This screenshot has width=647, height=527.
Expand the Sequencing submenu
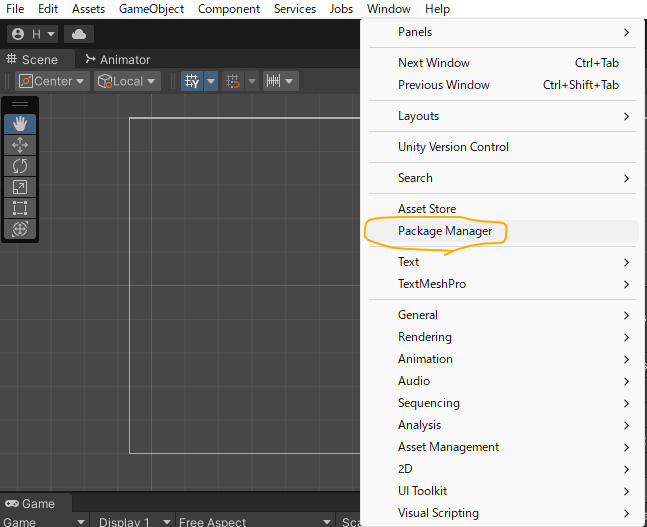[502, 403]
